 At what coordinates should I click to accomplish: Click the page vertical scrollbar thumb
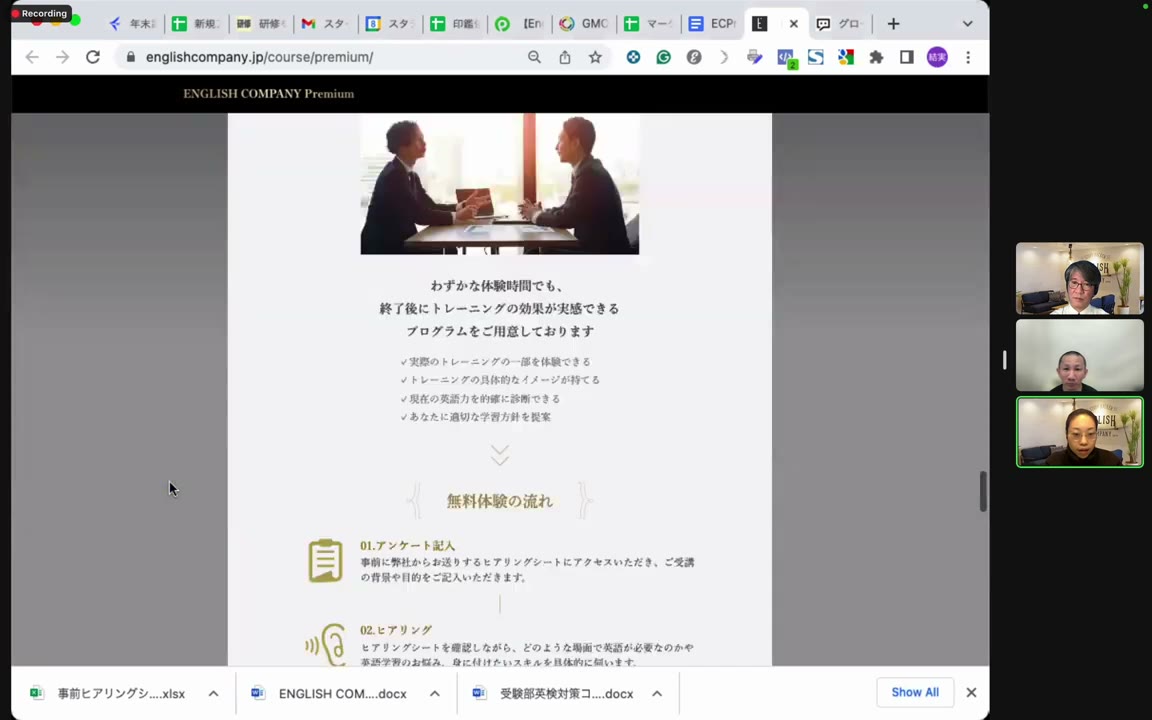coord(983,491)
